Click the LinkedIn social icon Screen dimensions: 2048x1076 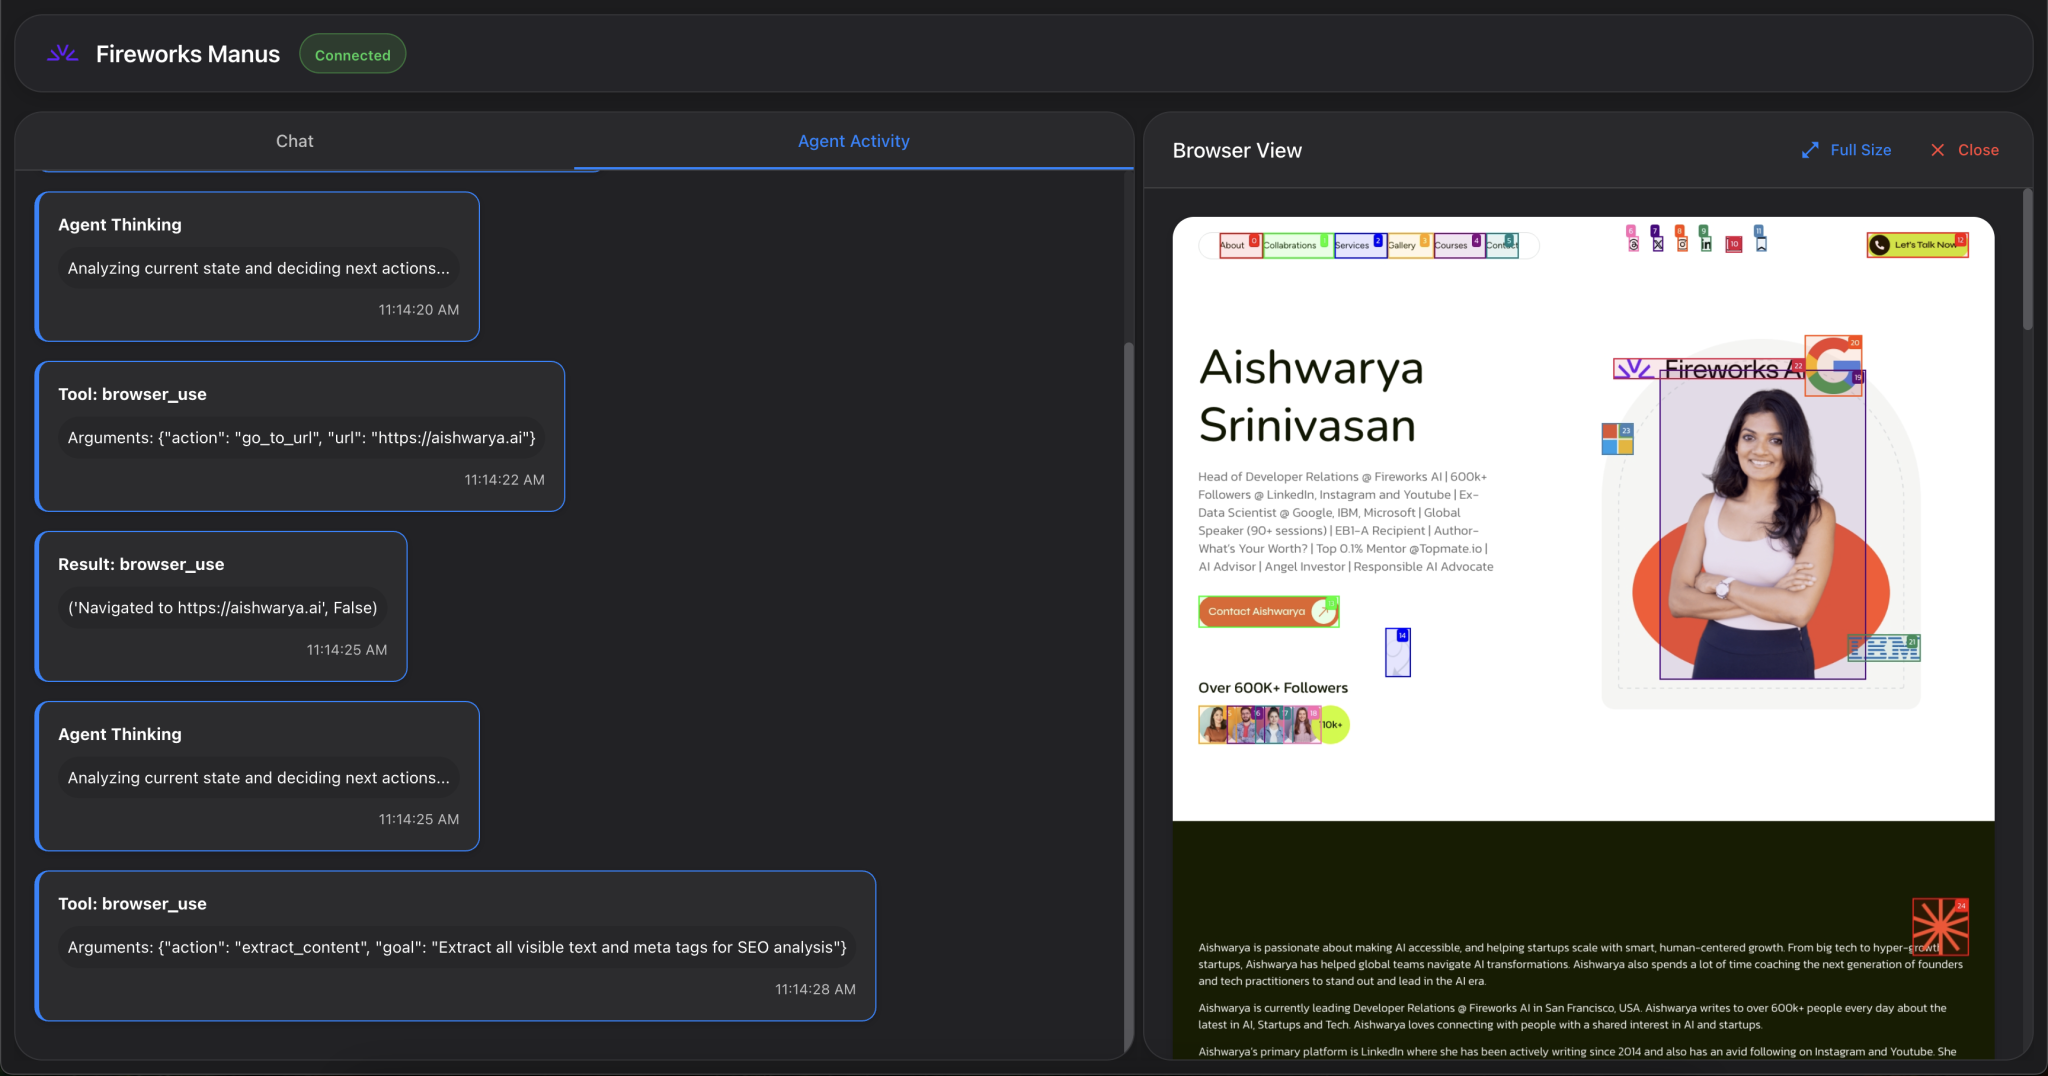1706,244
